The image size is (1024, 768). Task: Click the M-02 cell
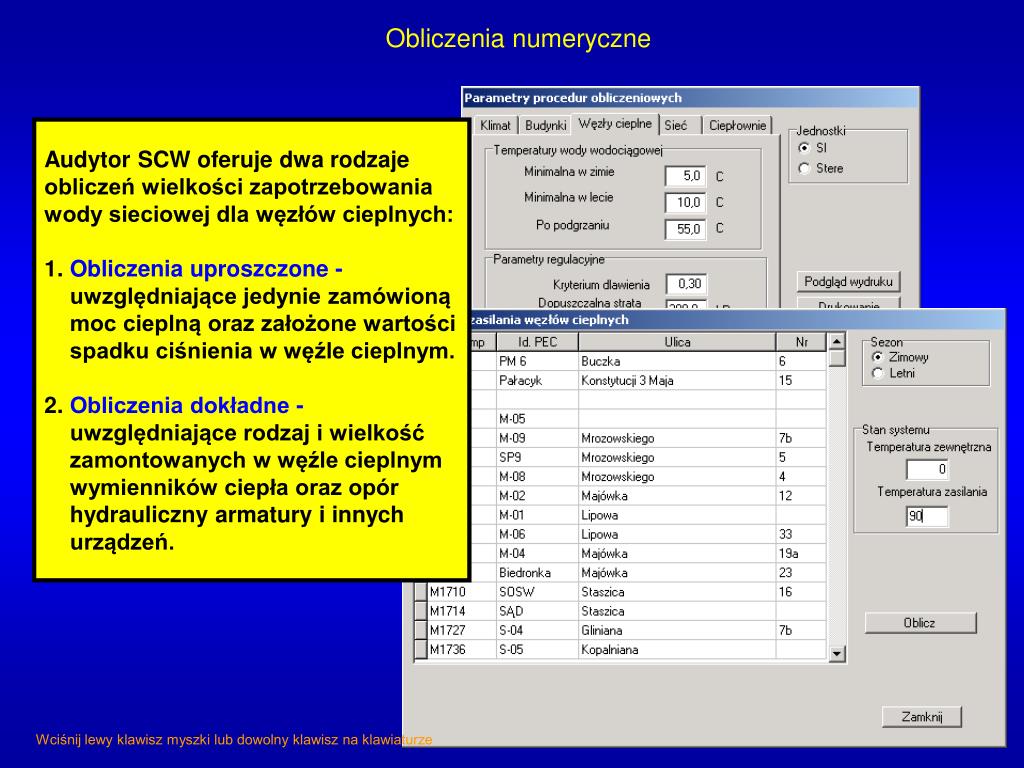point(537,496)
